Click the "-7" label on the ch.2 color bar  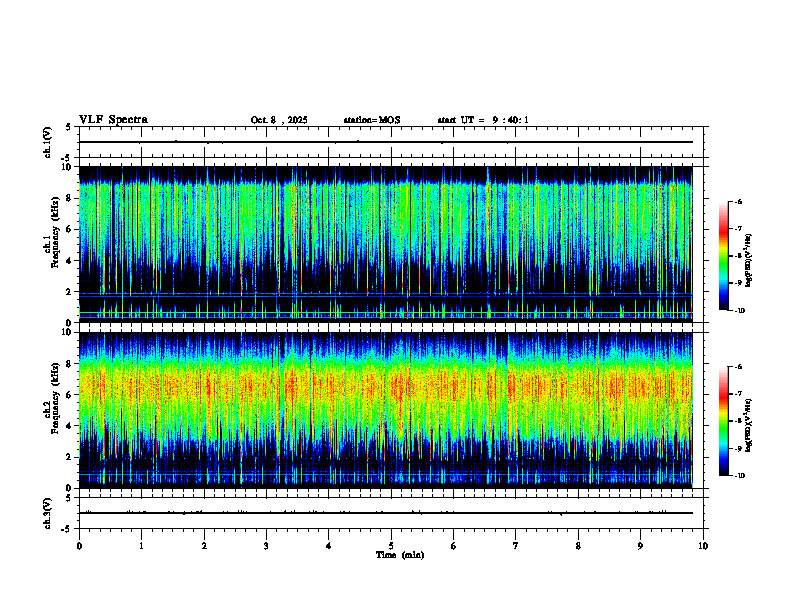point(738,394)
